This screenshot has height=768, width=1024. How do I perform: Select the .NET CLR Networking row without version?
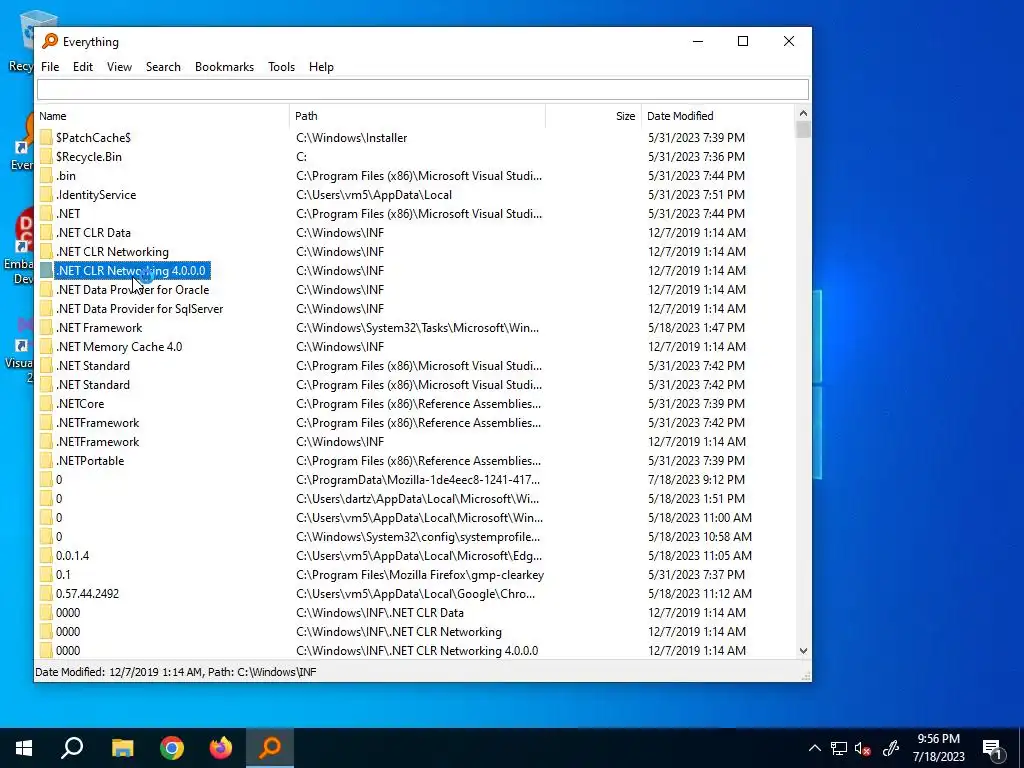pyautogui.click(x=112, y=251)
